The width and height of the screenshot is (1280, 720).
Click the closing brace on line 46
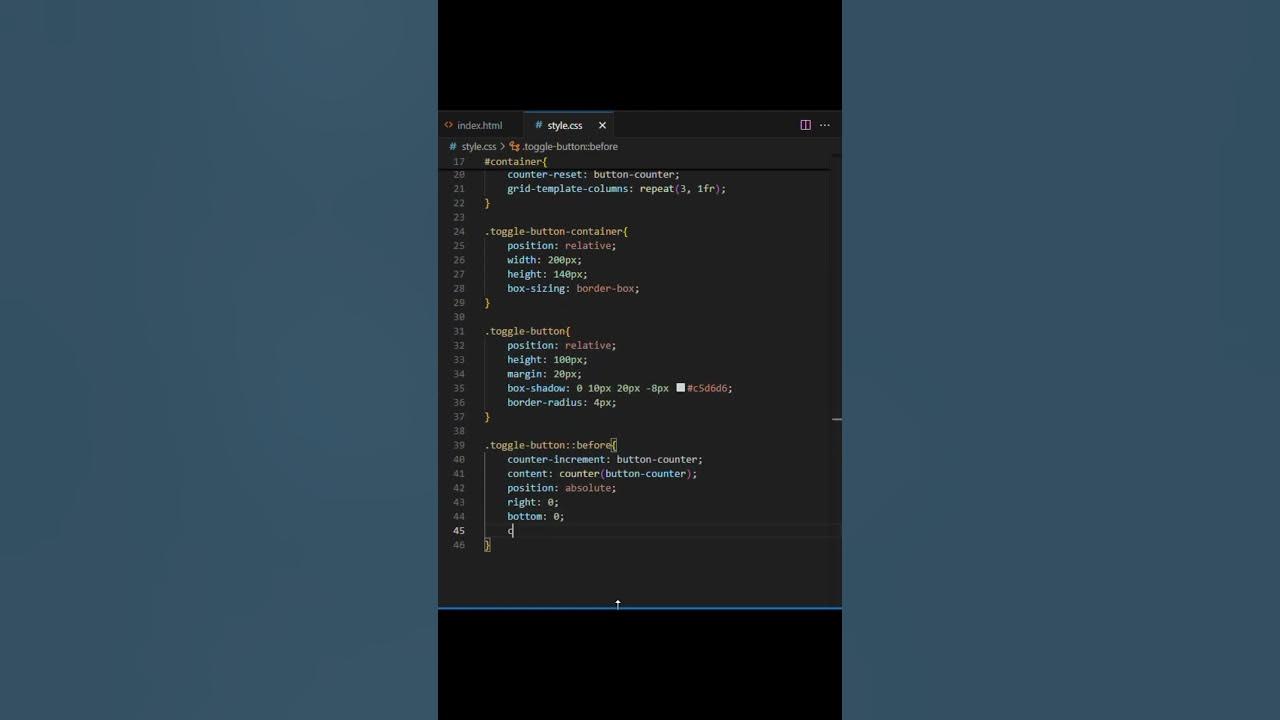pos(487,545)
